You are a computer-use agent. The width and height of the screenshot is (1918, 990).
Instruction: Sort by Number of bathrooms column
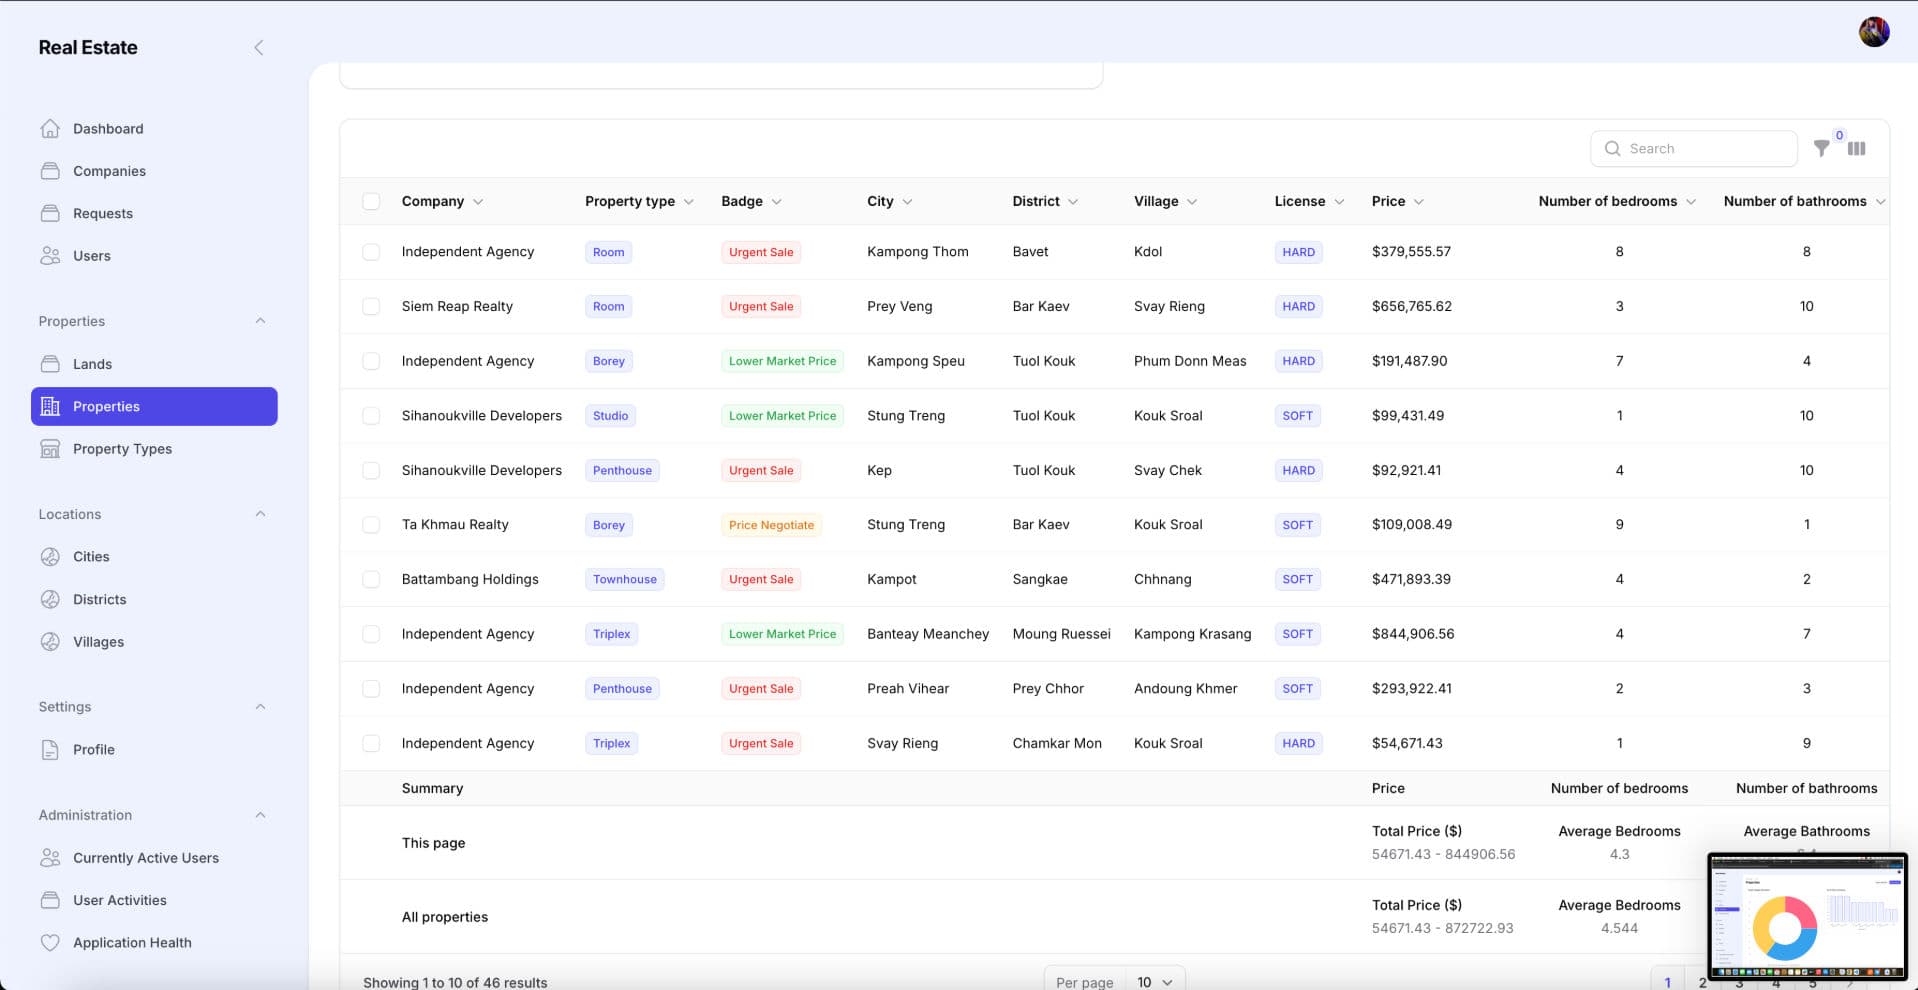pos(1804,201)
